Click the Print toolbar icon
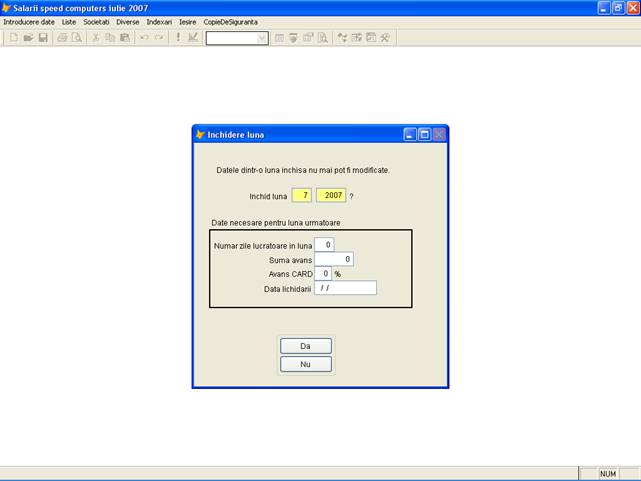 (x=62, y=38)
